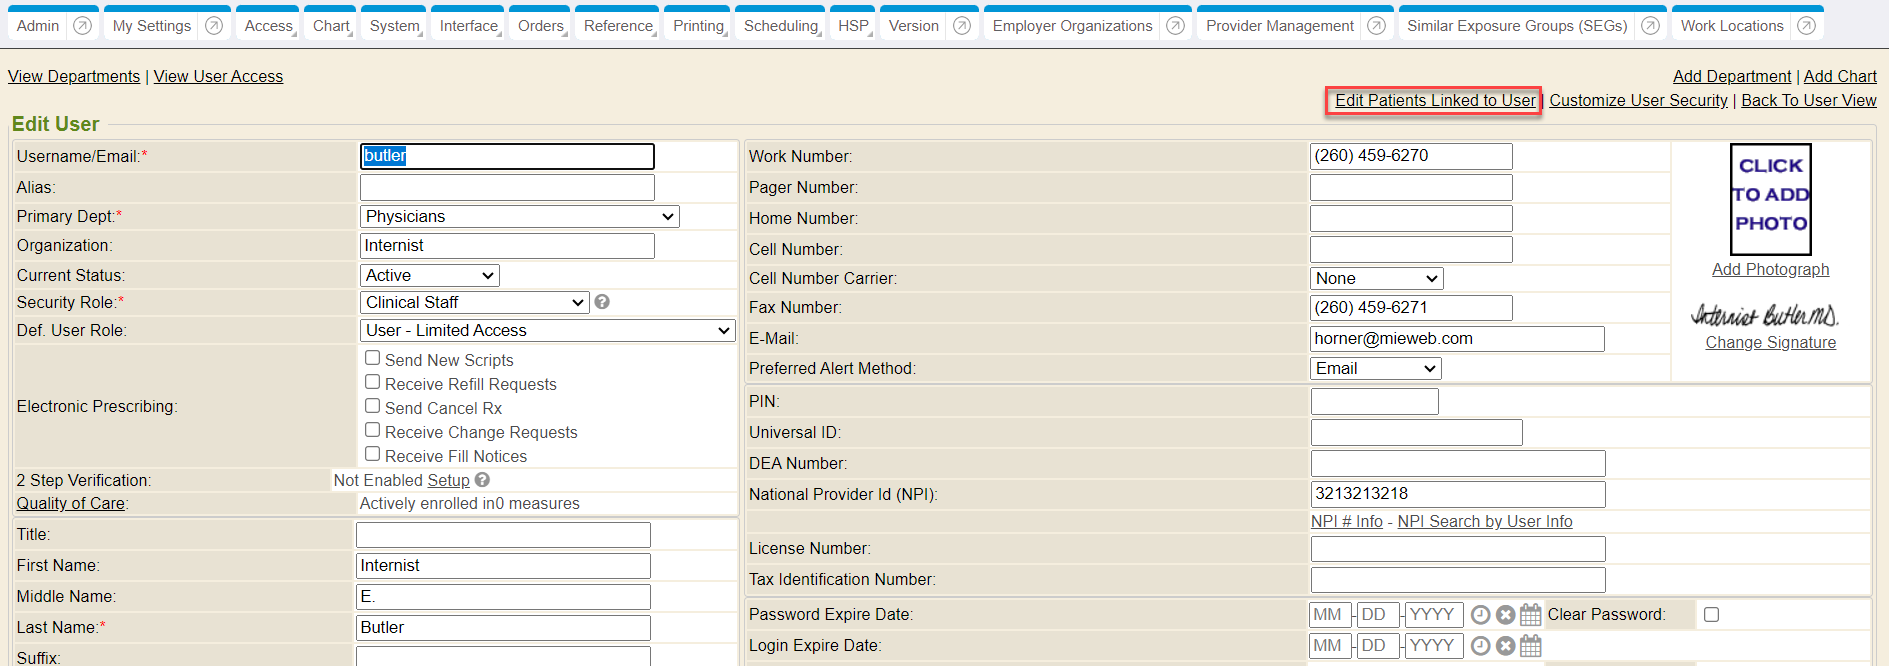Open calendar picker for Password Expire Date
This screenshot has height=666, width=1889.
point(1530,615)
